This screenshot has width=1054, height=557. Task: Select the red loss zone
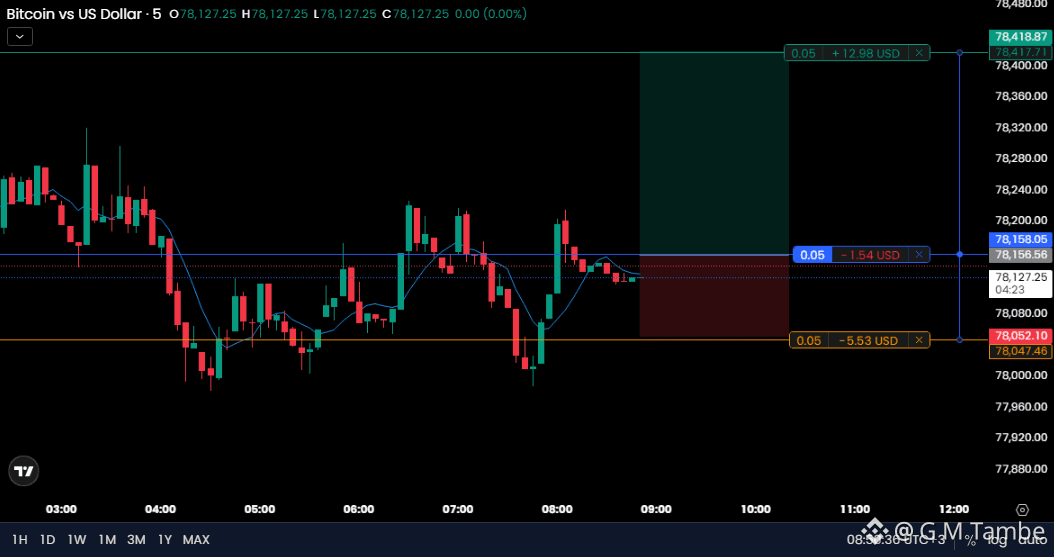click(714, 296)
